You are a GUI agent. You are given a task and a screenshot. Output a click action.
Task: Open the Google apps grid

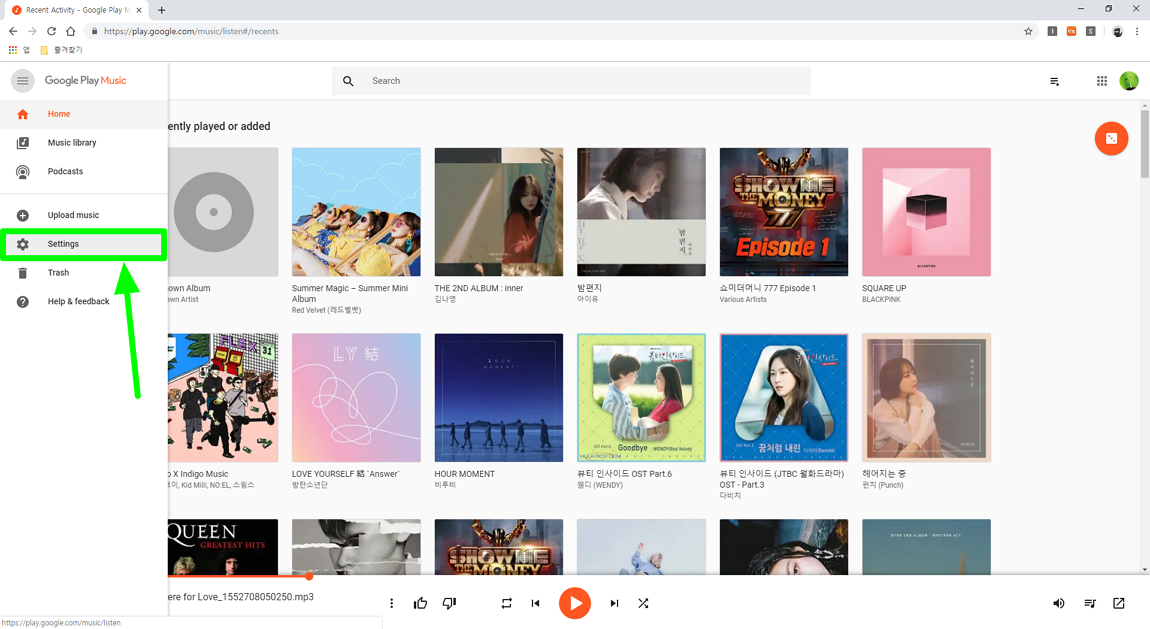[1102, 81]
